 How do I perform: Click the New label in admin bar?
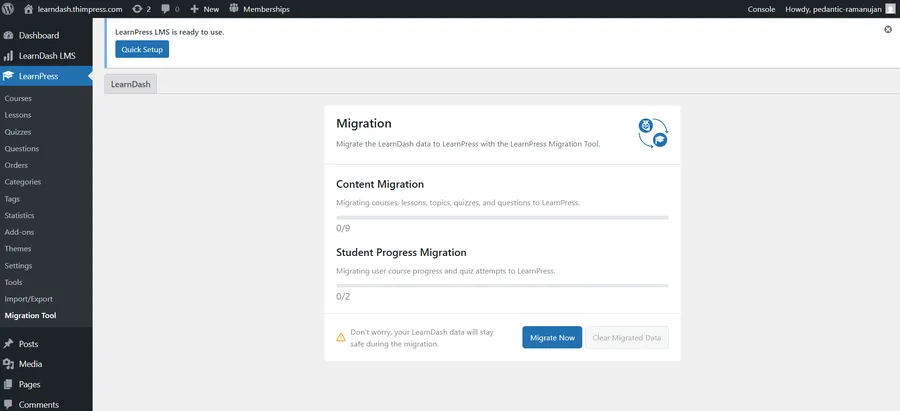click(211, 9)
